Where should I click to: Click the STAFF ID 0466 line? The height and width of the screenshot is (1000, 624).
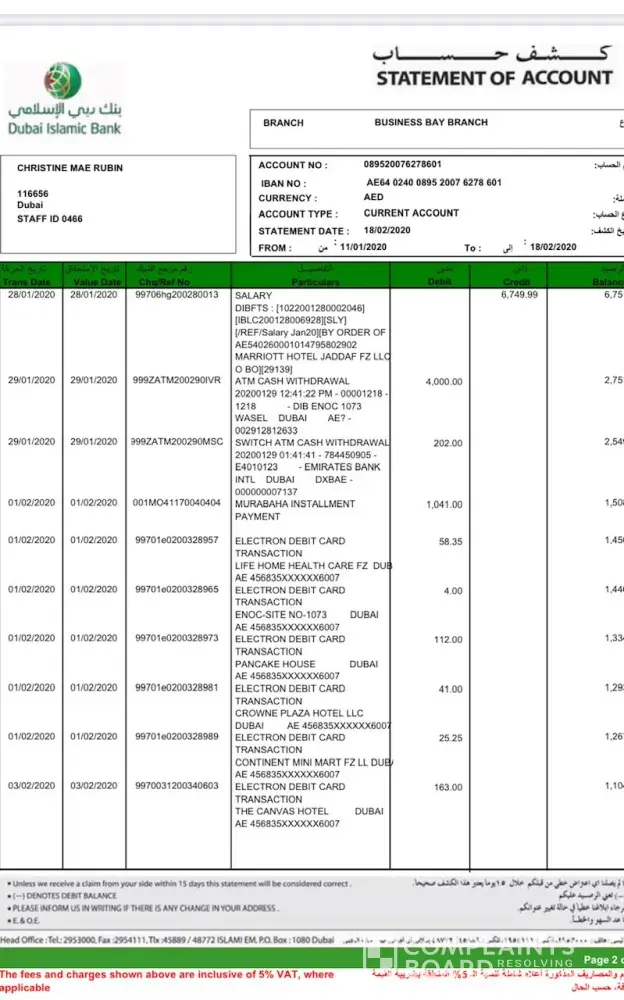(x=50, y=219)
